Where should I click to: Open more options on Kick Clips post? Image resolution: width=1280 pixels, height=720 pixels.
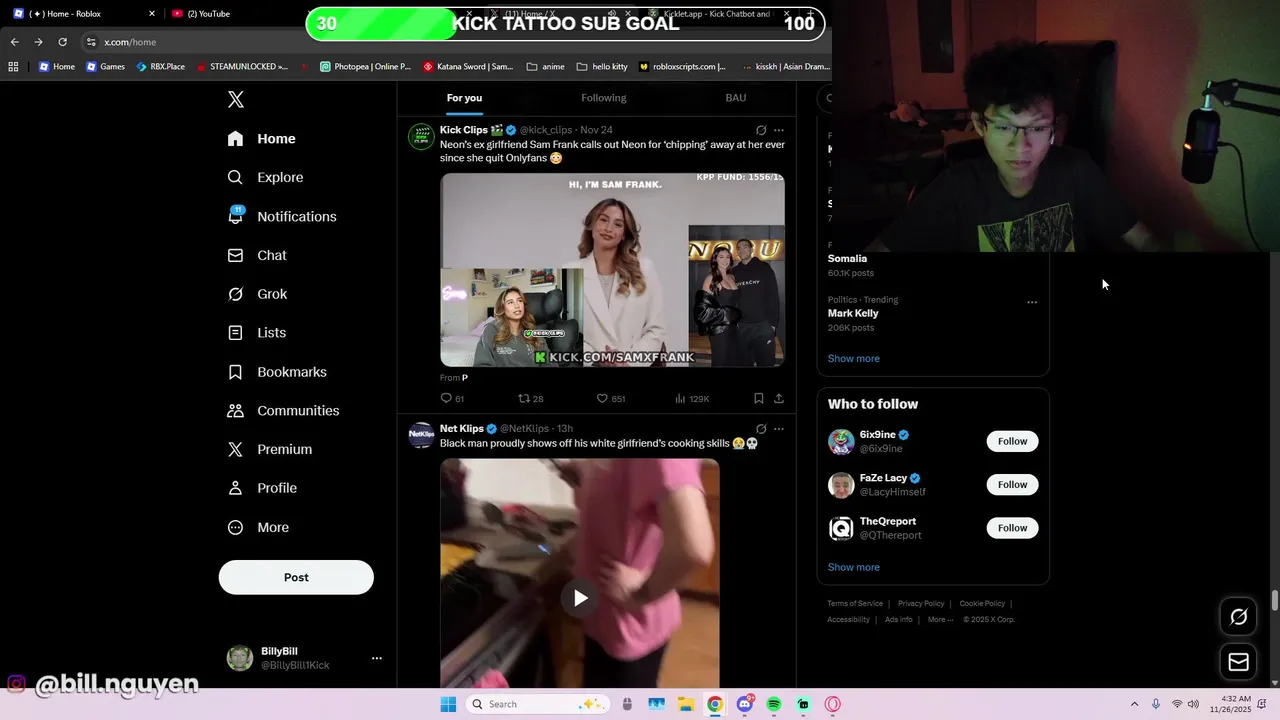click(779, 130)
